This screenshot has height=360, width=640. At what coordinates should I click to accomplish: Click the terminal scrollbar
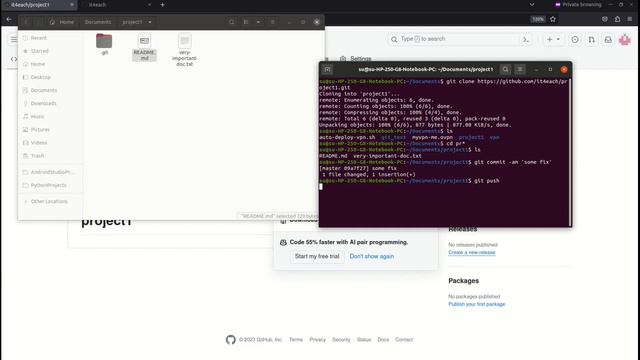click(x=569, y=152)
